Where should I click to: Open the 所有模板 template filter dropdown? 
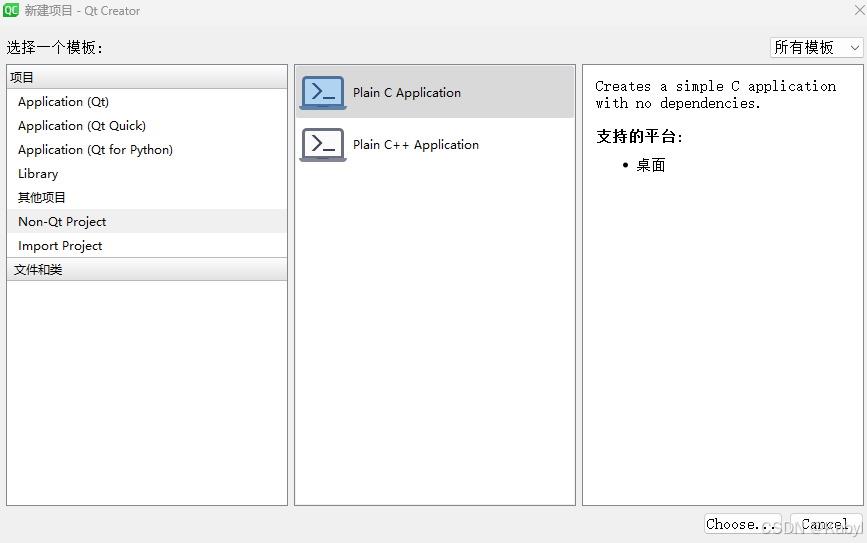[816, 48]
